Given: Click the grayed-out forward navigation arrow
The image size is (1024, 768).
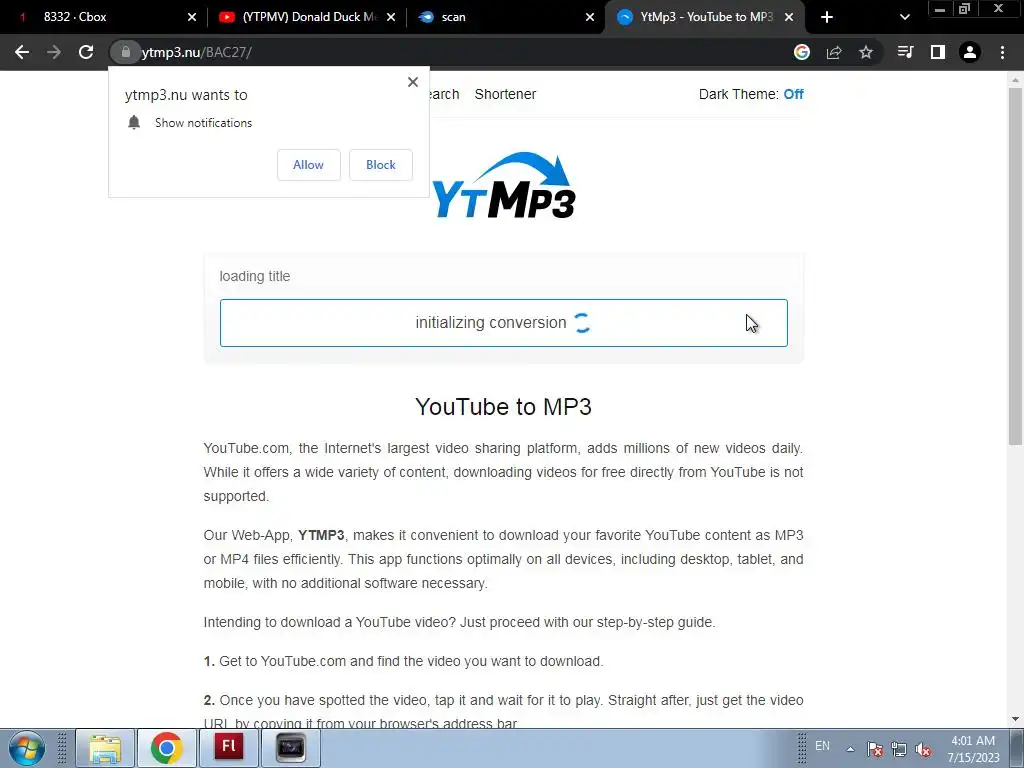Looking at the screenshot, I should (54, 52).
